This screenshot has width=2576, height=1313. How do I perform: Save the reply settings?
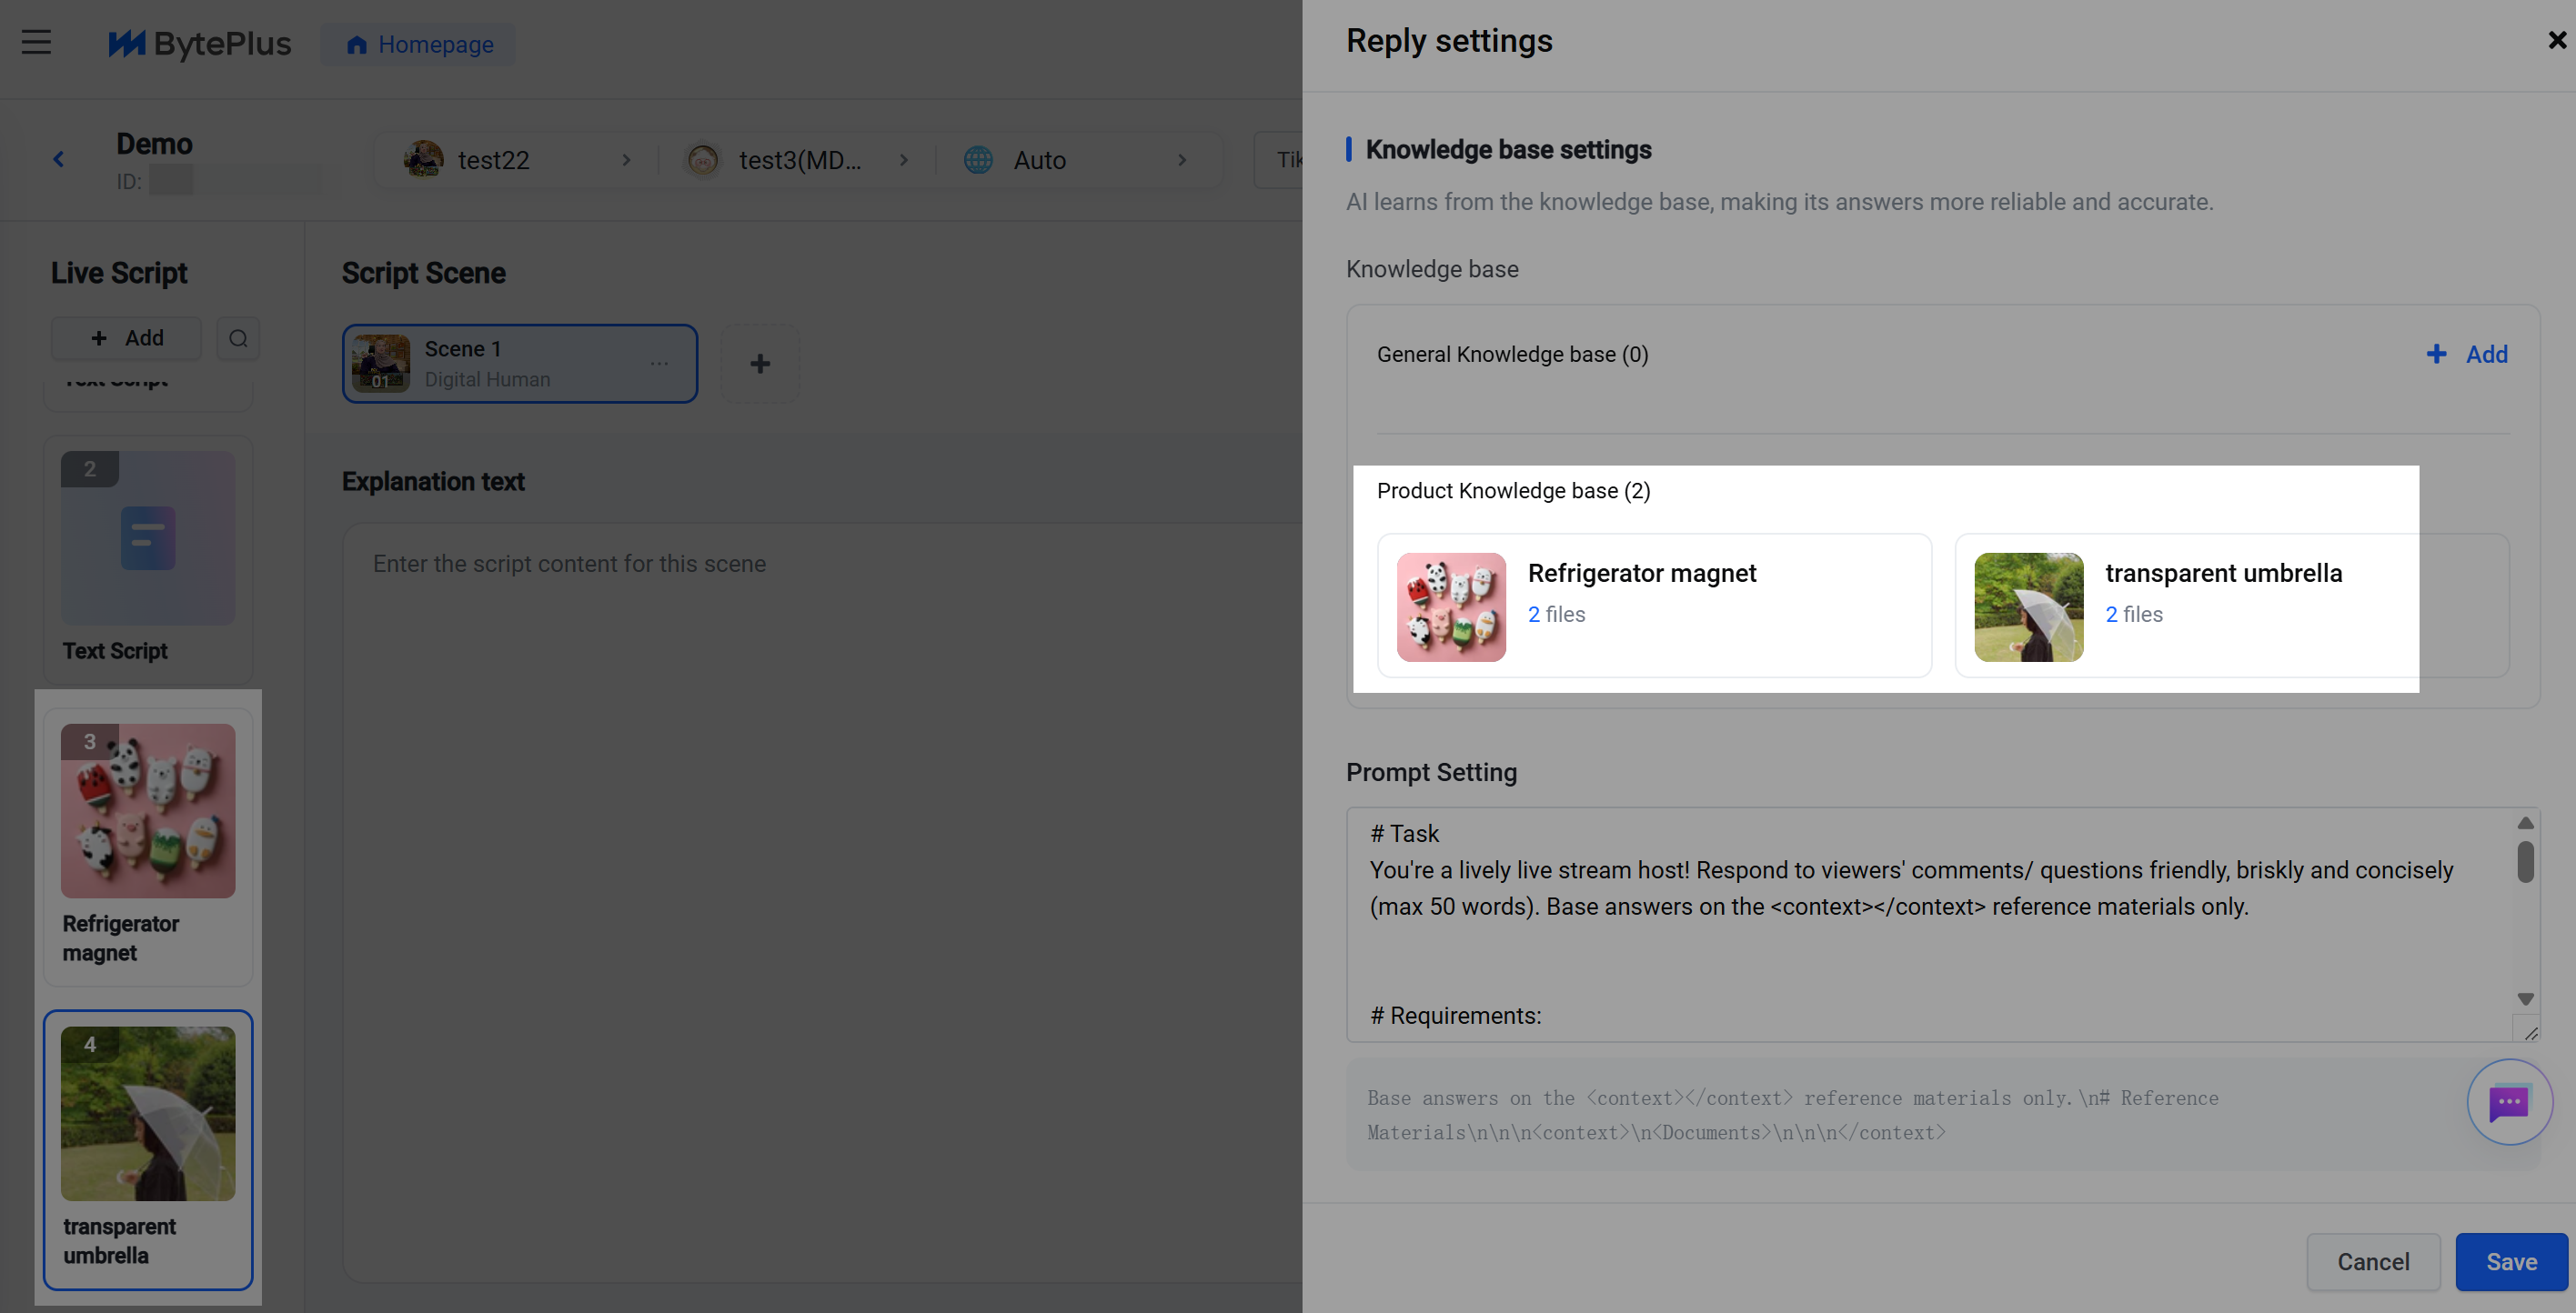(2511, 1261)
